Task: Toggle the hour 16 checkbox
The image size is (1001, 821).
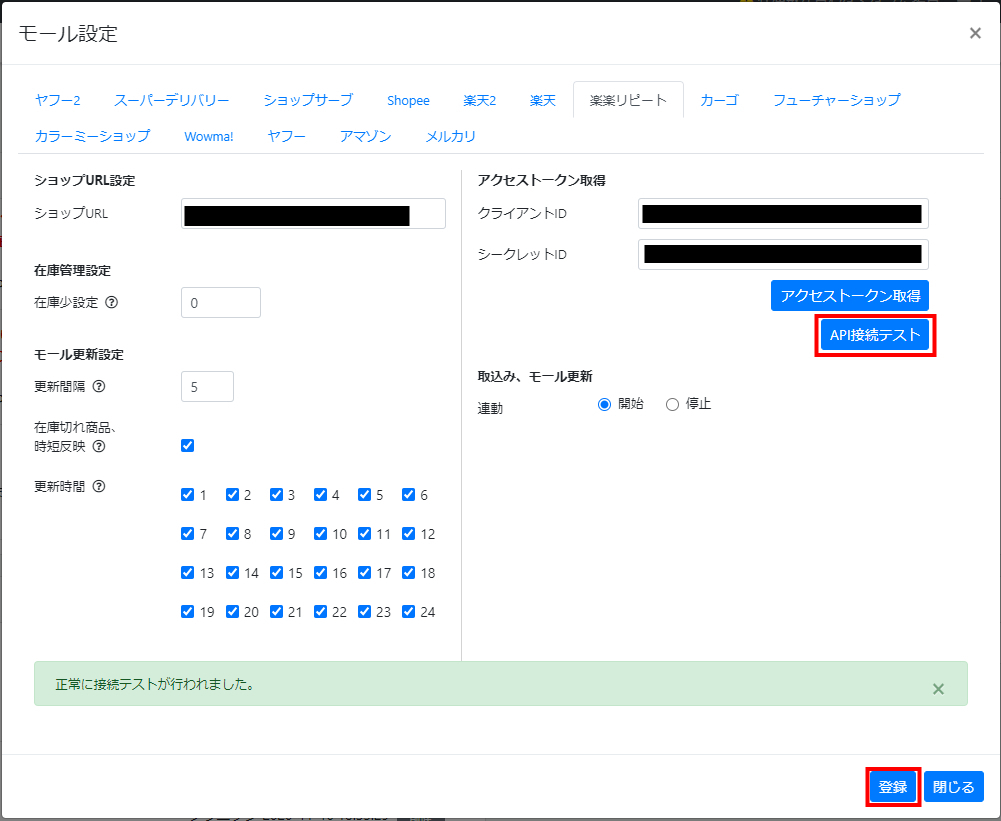Action: 320,573
